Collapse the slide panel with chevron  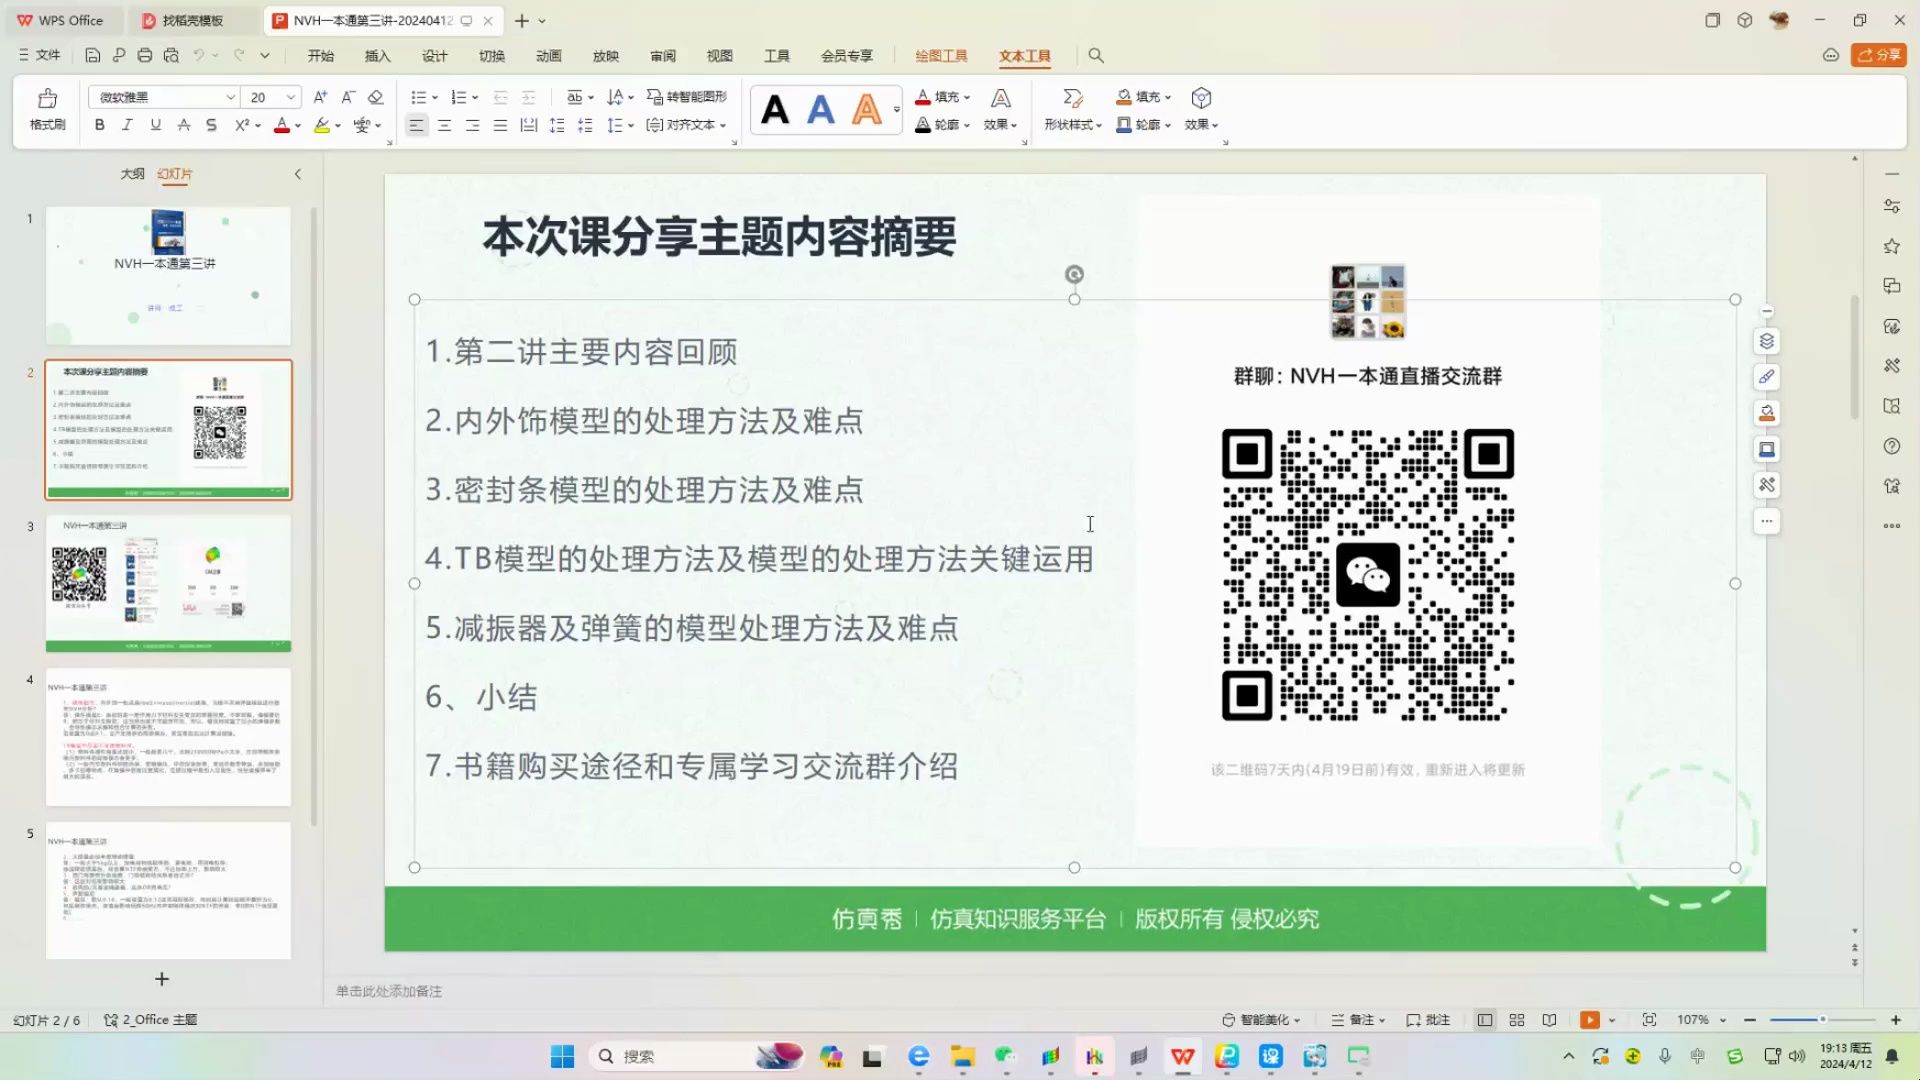click(298, 174)
